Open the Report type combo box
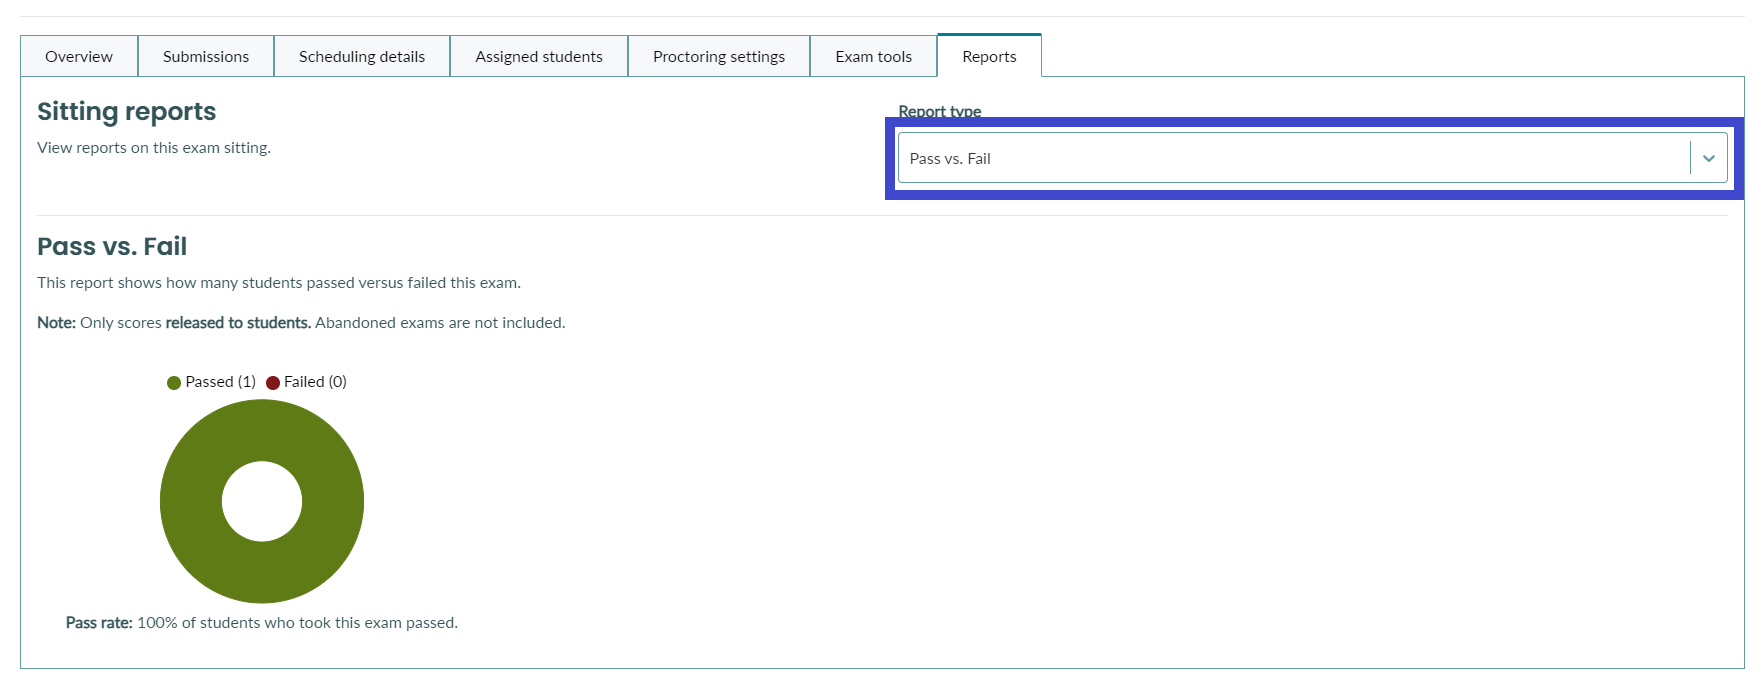 point(1312,158)
